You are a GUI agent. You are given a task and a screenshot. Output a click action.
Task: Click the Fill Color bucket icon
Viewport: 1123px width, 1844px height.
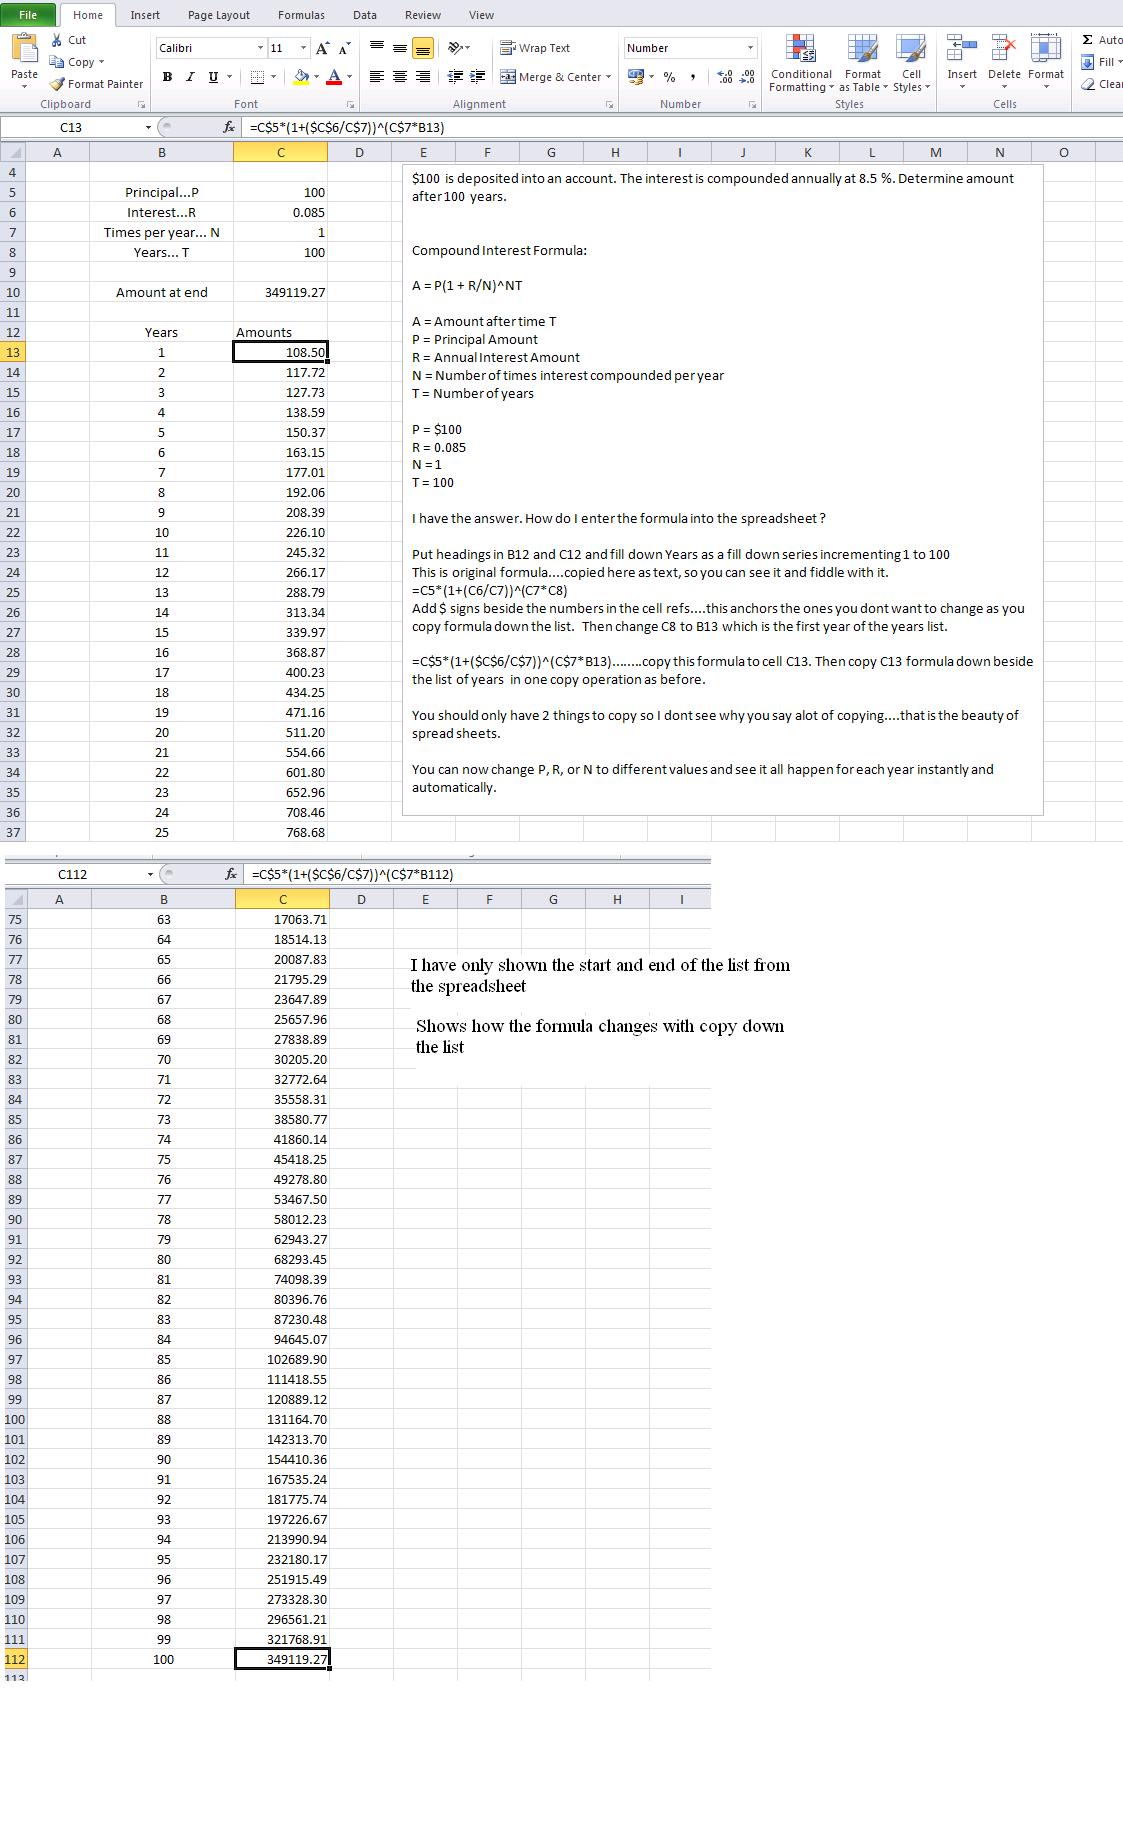301,77
